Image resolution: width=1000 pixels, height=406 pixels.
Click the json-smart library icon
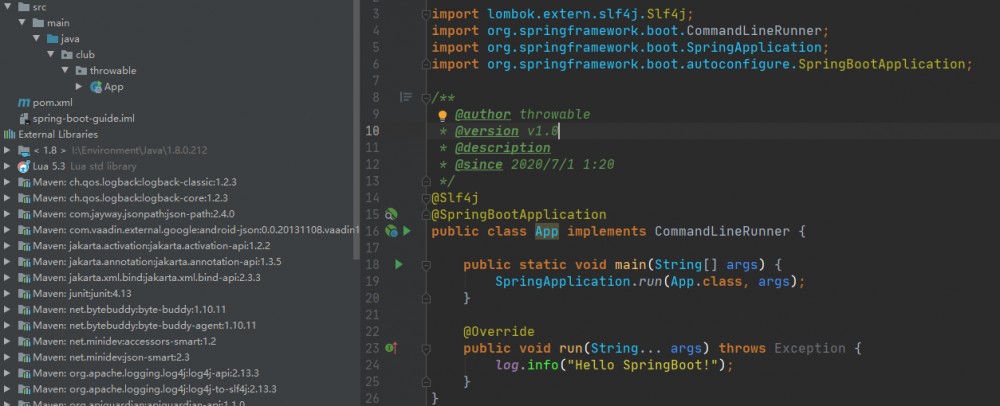(24, 358)
